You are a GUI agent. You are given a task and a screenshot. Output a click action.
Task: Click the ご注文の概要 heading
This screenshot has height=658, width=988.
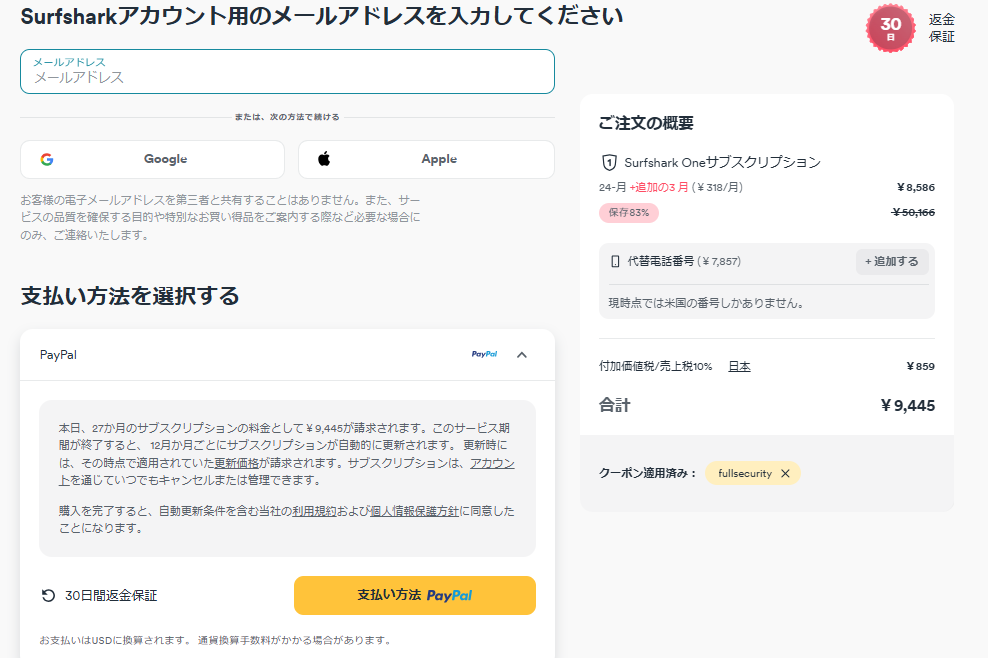pyautogui.click(x=646, y=123)
